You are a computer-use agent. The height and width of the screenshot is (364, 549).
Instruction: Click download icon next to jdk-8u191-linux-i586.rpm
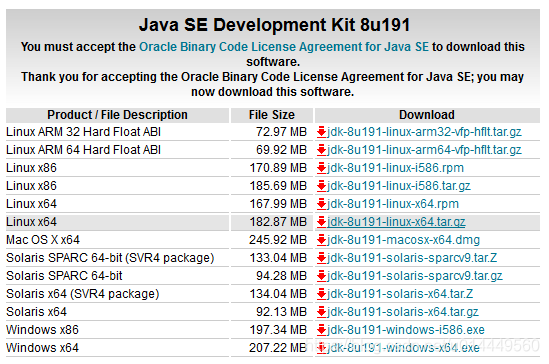coord(321,168)
